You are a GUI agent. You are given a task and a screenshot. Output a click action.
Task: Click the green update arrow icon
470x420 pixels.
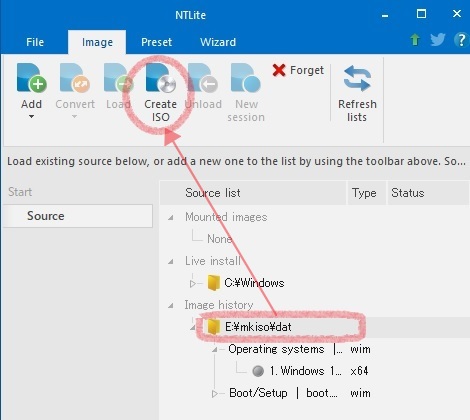pyautogui.click(x=415, y=40)
